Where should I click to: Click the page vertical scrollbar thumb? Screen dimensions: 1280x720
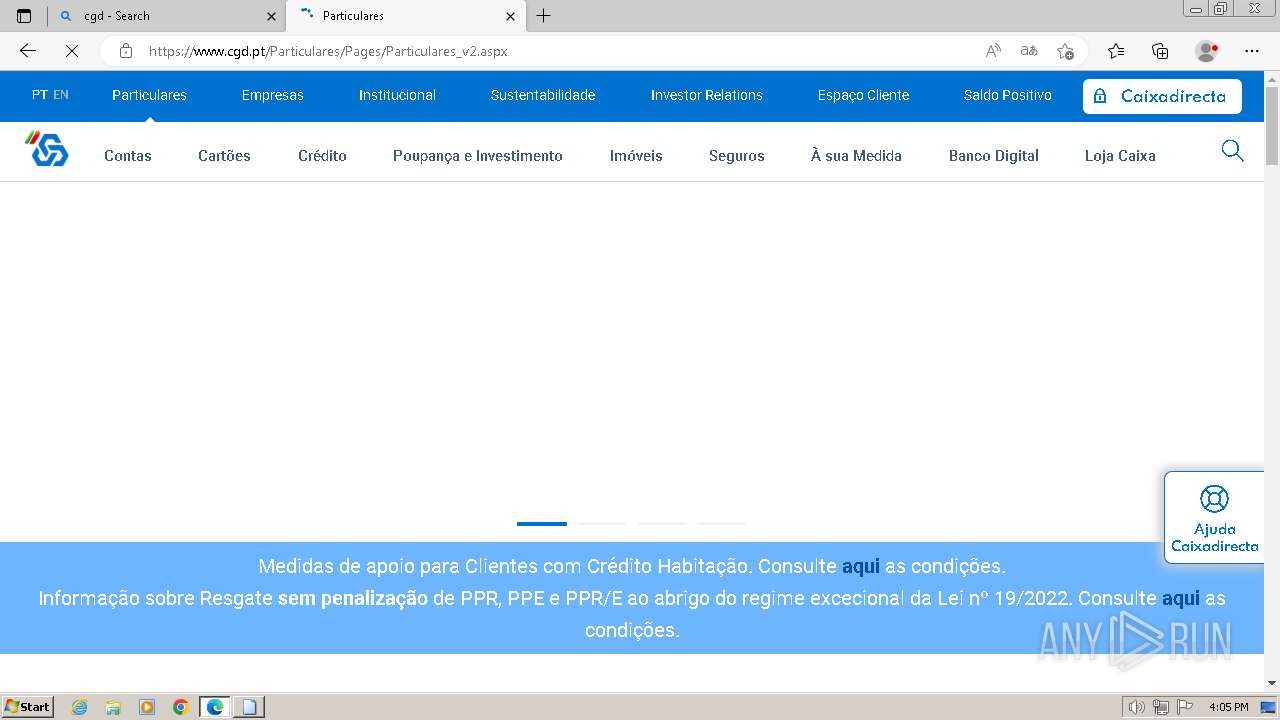(x=1272, y=125)
